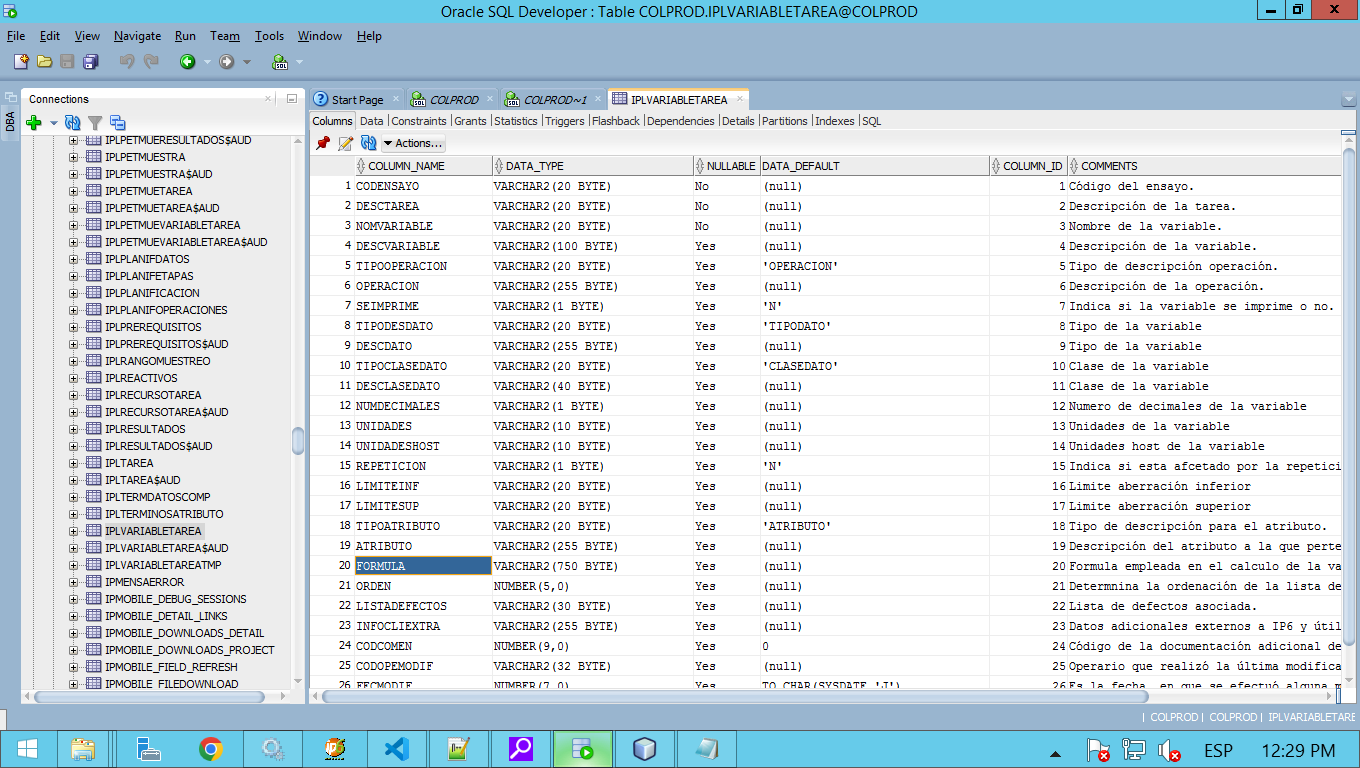Open the Navigate menu
The height and width of the screenshot is (768, 1360).
point(137,36)
